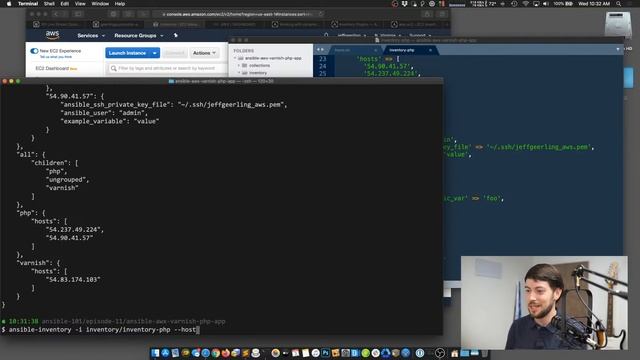Click the pin icon in the AWS navigation bar
640x360 pixels.
(176, 36)
